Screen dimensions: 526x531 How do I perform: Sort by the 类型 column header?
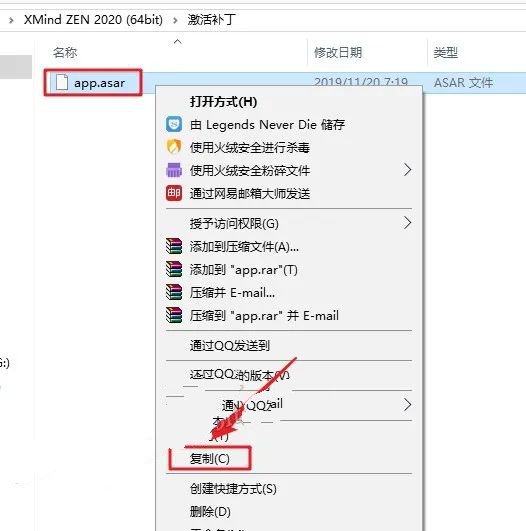[446, 52]
